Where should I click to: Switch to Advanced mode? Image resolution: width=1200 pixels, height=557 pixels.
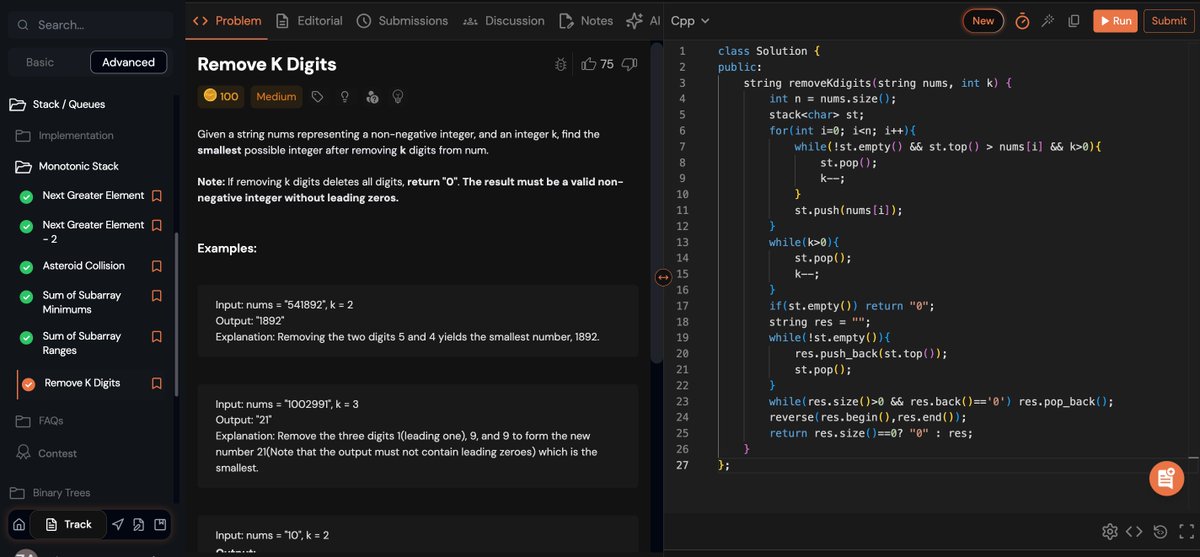coord(128,62)
